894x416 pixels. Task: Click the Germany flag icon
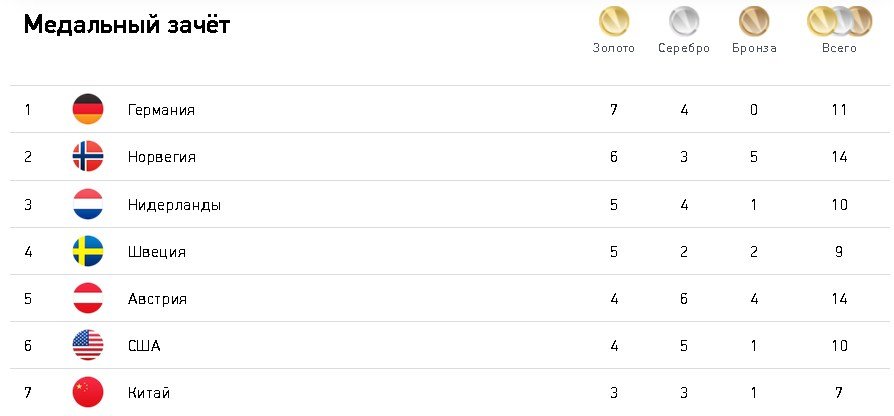click(x=88, y=109)
